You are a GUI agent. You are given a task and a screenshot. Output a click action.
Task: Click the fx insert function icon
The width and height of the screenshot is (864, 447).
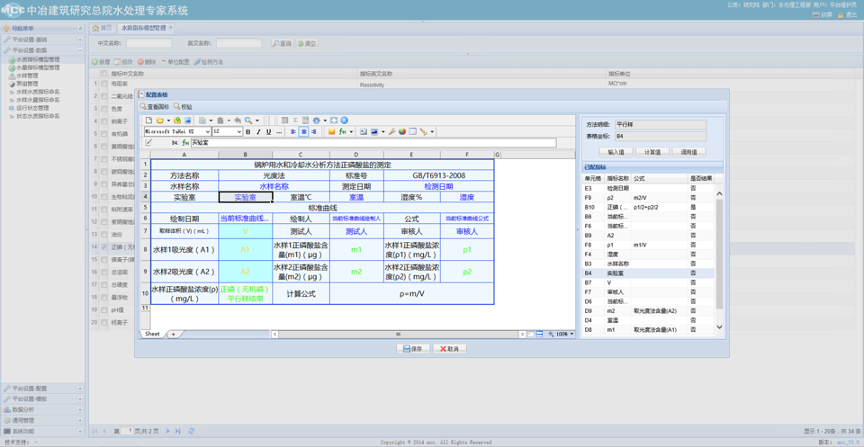tap(342, 132)
